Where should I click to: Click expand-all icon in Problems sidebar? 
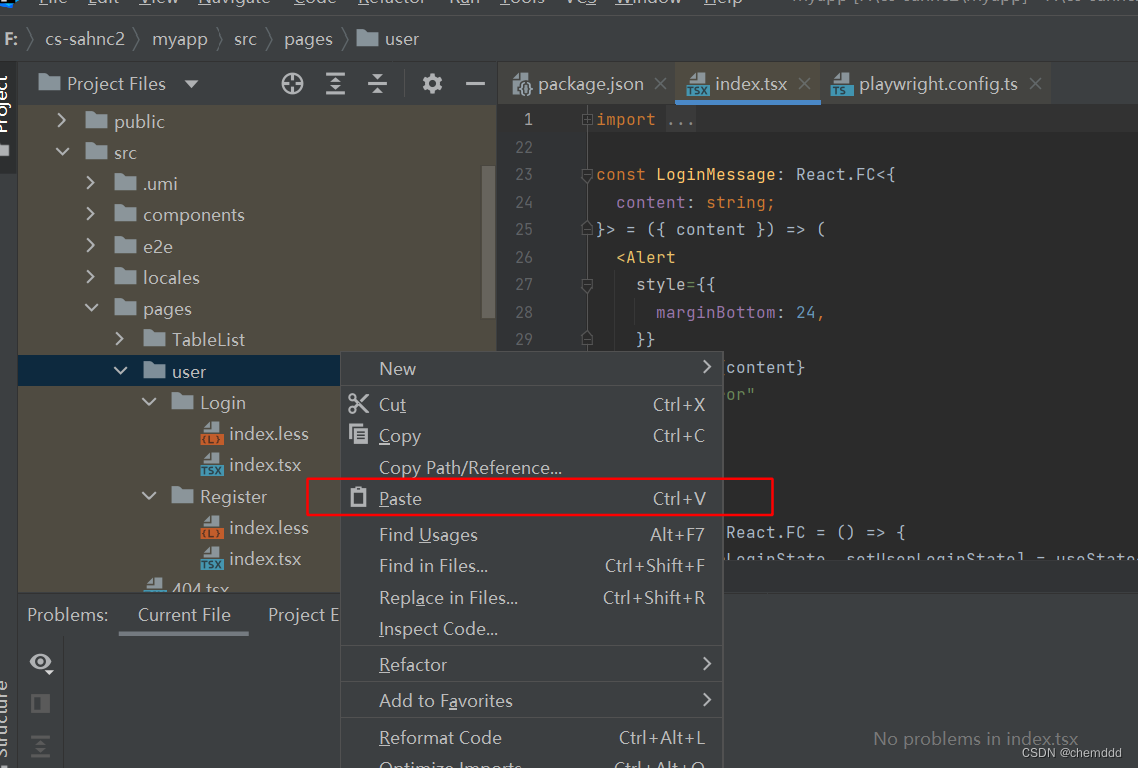[x=41, y=745]
